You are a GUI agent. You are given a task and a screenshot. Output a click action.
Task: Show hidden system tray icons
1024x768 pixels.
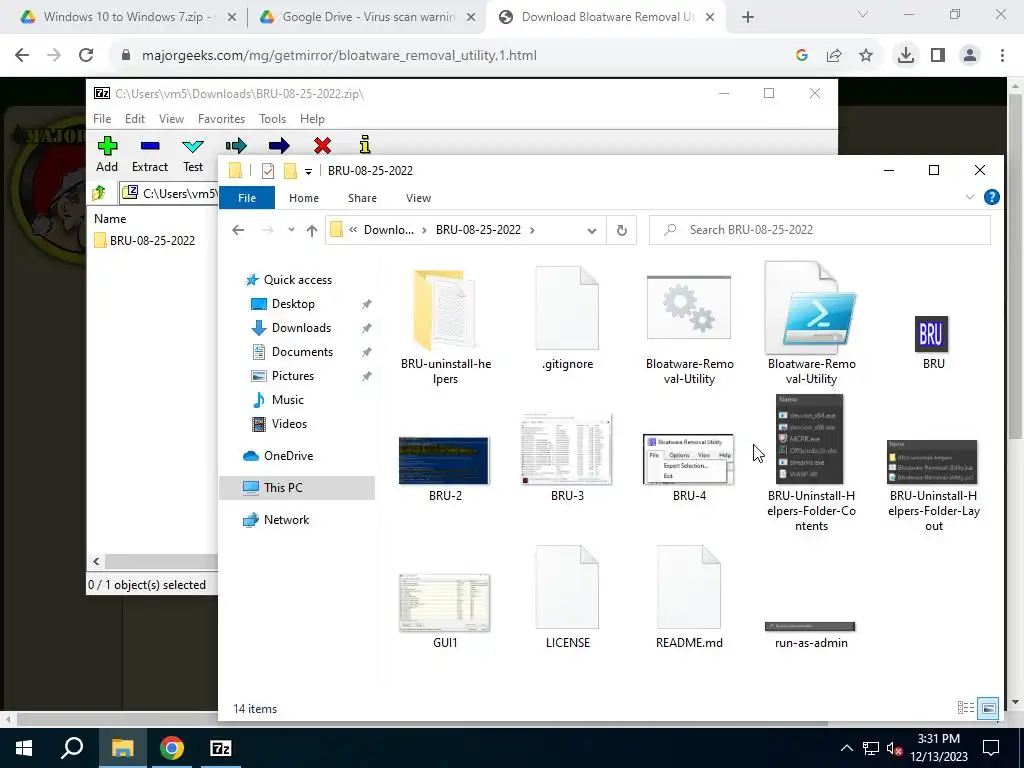pos(846,748)
